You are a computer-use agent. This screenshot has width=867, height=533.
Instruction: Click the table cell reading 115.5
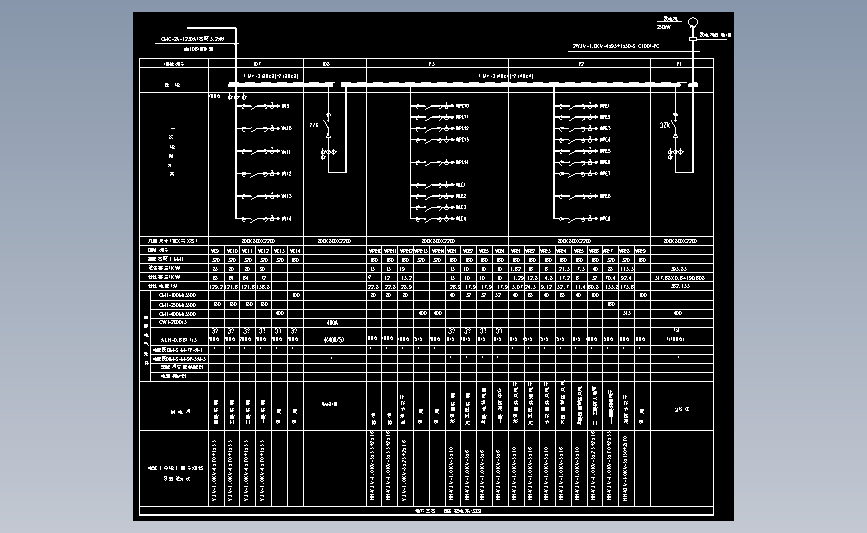627,268
